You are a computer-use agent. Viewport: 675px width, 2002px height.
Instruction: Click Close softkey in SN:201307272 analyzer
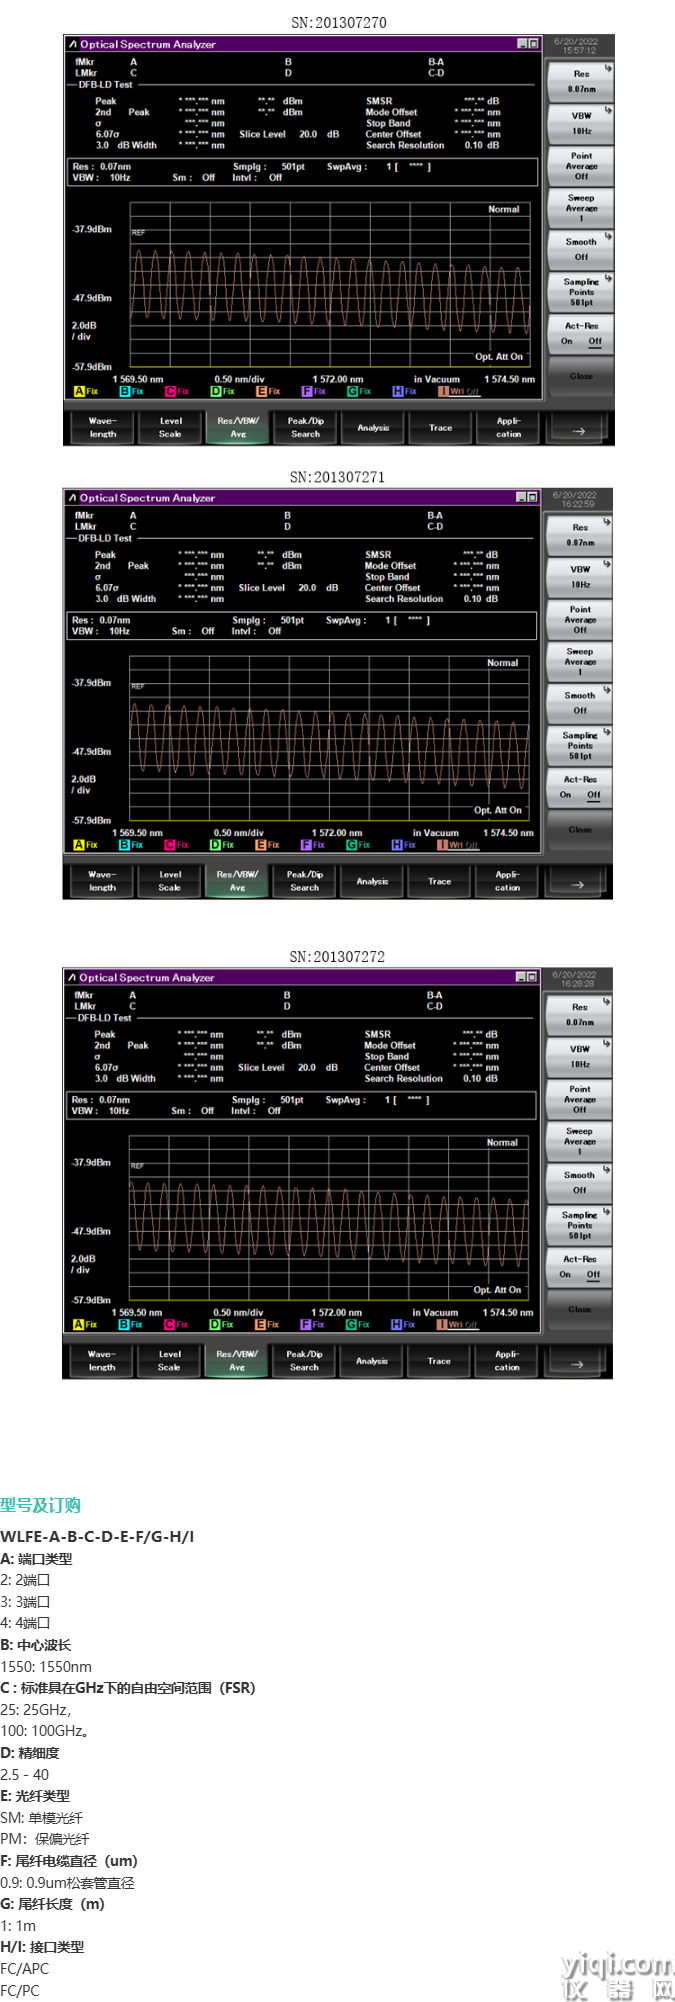(x=580, y=1310)
